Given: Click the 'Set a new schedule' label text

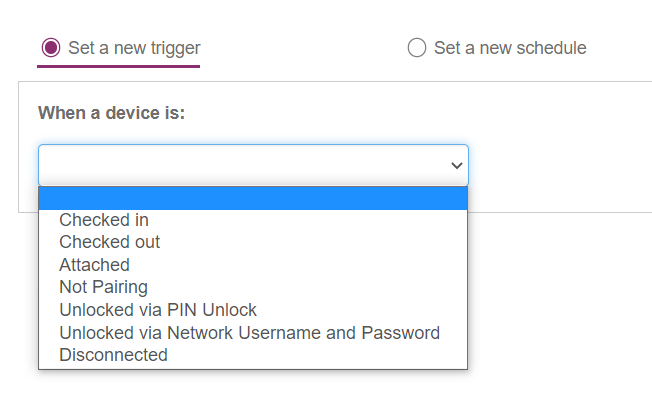Looking at the screenshot, I should (x=510, y=48).
